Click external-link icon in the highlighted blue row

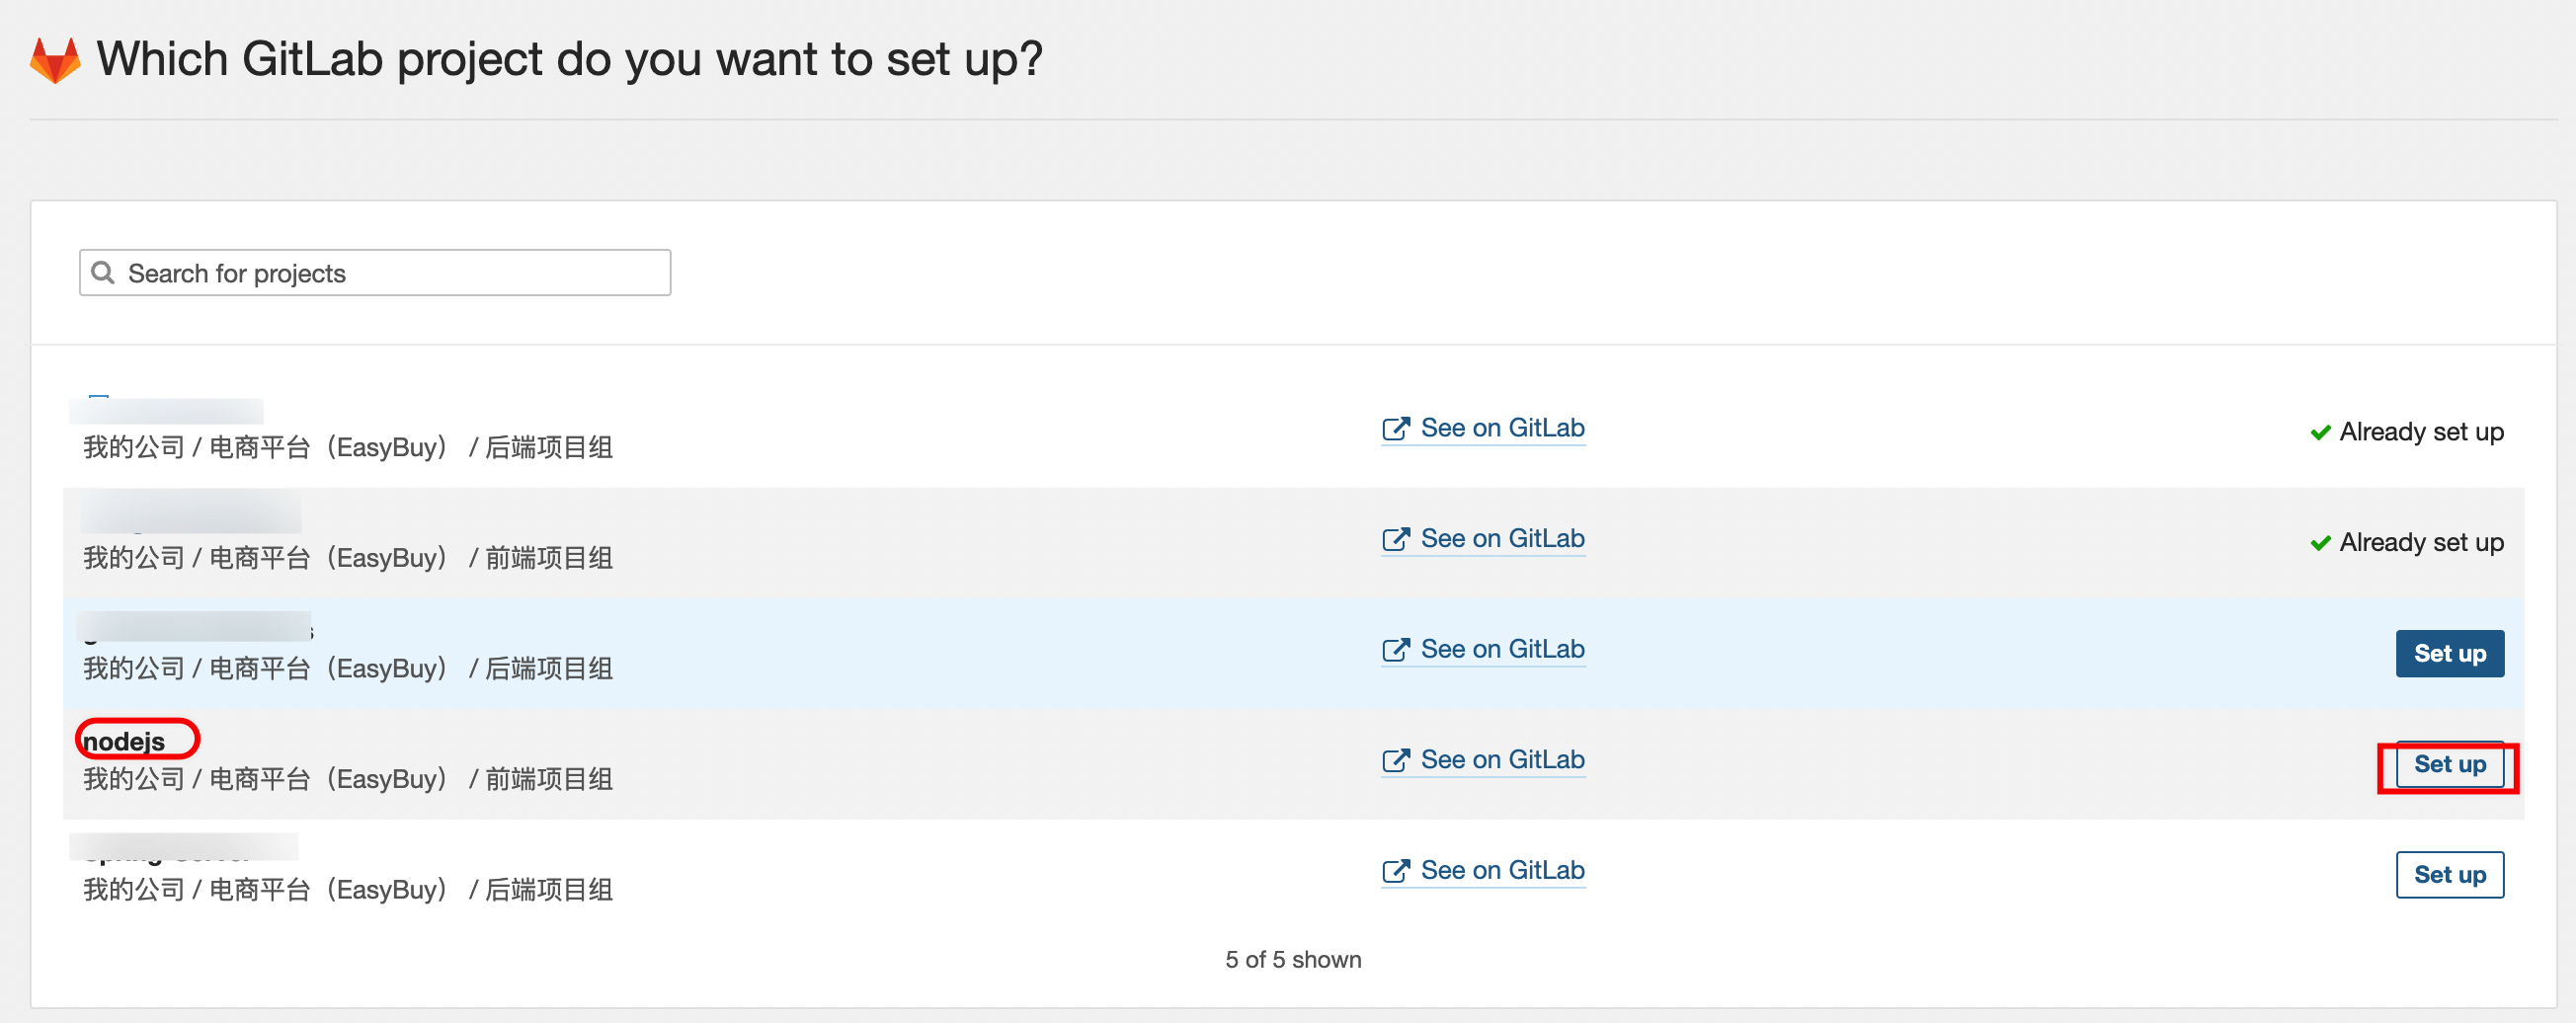1395,650
